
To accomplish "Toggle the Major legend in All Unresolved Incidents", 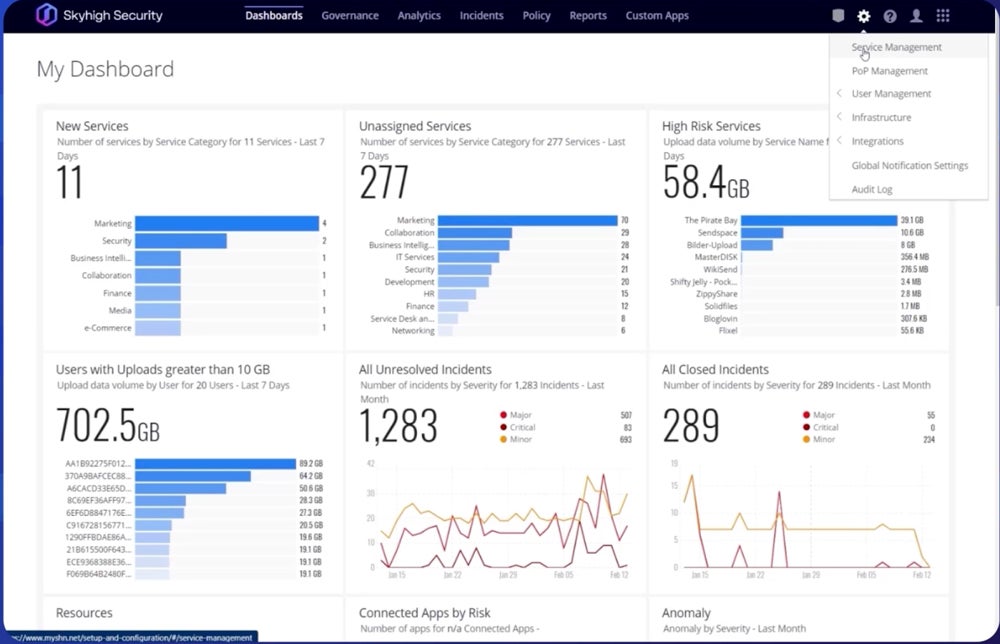I will click(x=520, y=414).
